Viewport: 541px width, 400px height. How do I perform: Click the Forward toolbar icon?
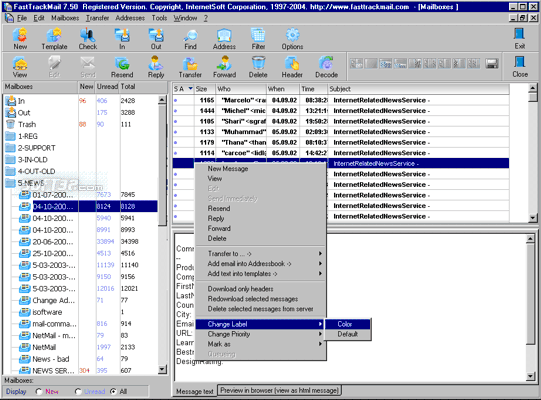pyautogui.click(x=224, y=67)
